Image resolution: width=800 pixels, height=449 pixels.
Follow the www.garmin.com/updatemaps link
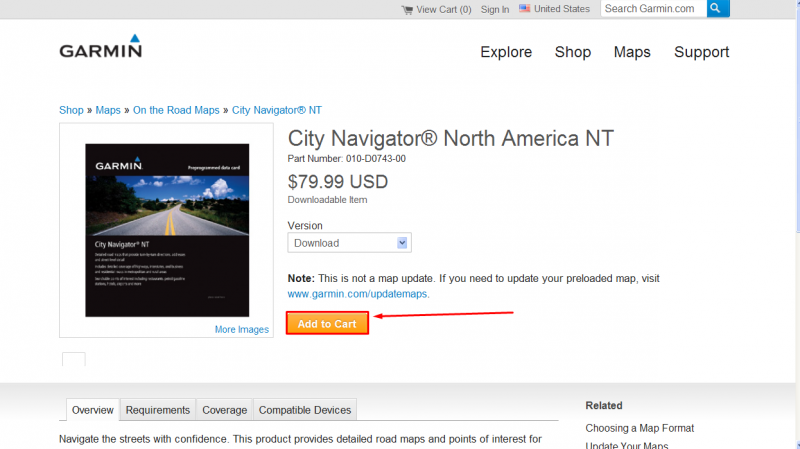(x=357, y=294)
